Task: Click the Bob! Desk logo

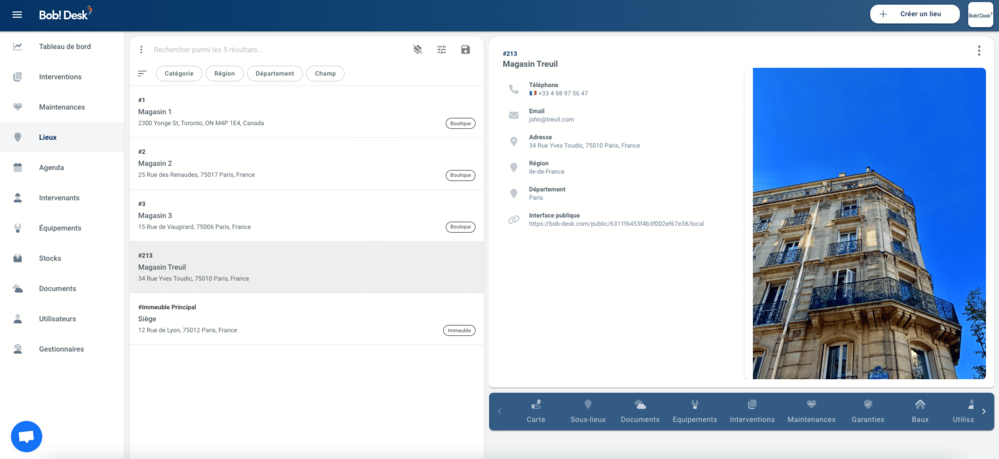Action: click(x=66, y=14)
